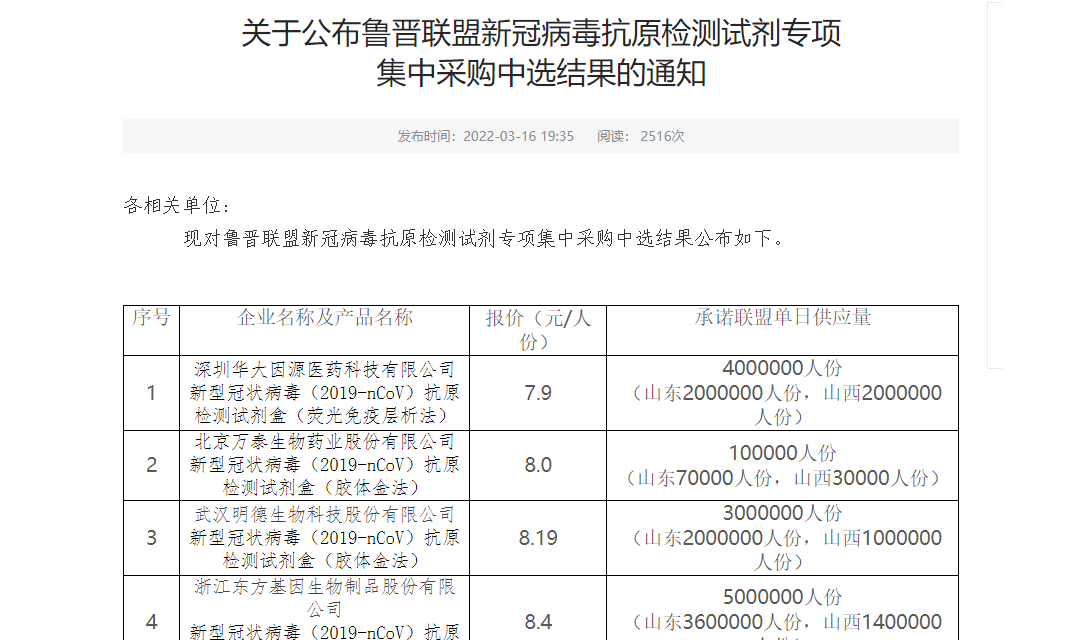The height and width of the screenshot is (640, 1080).
Task: Click the intro paragraph starting 现对鲁晋联盟
Action: [x=485, y=239]
